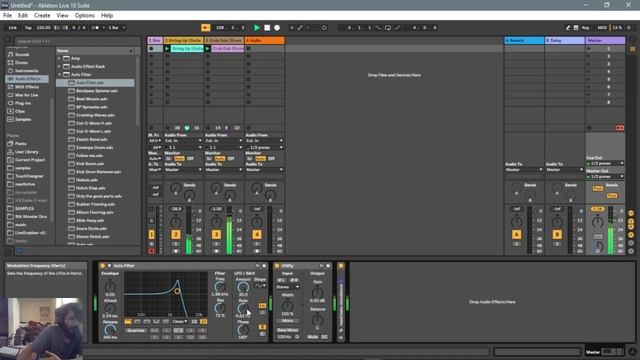Viewport: 640px width, 360px height.
Task: Toggle the yellow Follow button in the transport
Action: click(206, 28)
